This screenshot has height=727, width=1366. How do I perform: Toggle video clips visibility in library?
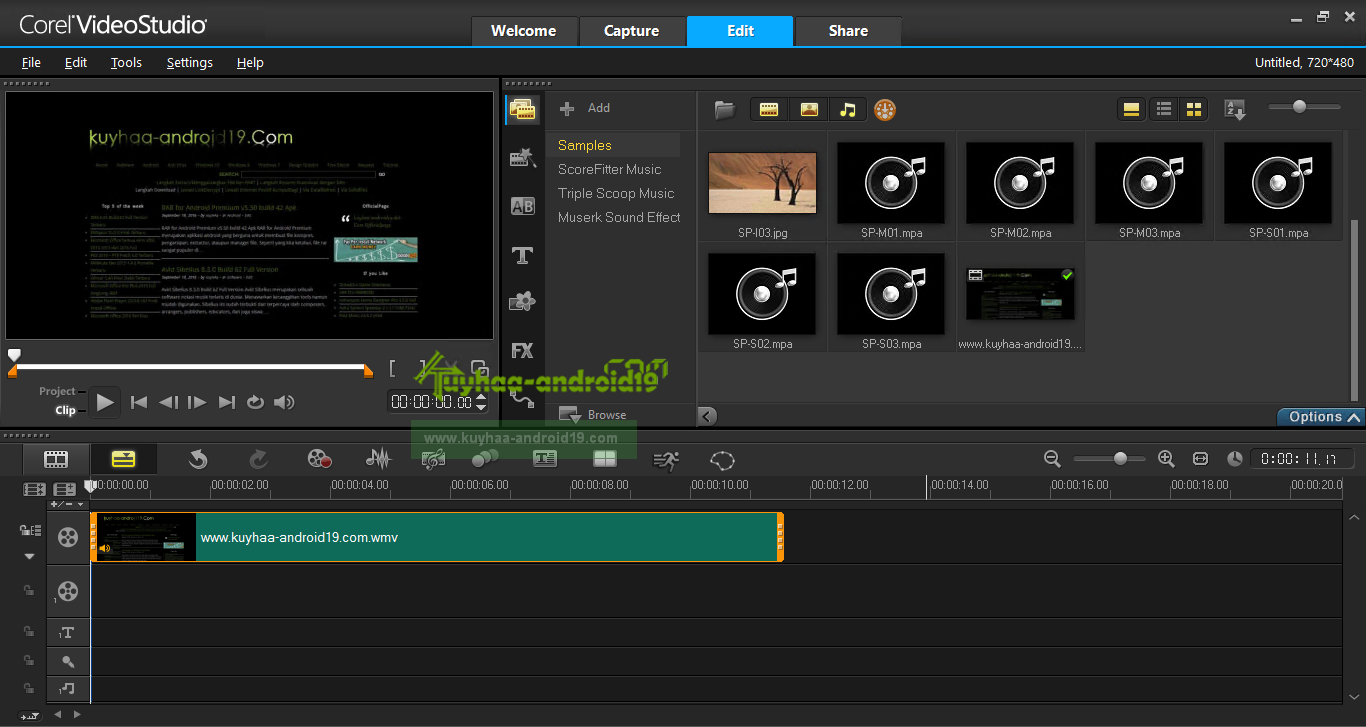[x=769, y=109]
